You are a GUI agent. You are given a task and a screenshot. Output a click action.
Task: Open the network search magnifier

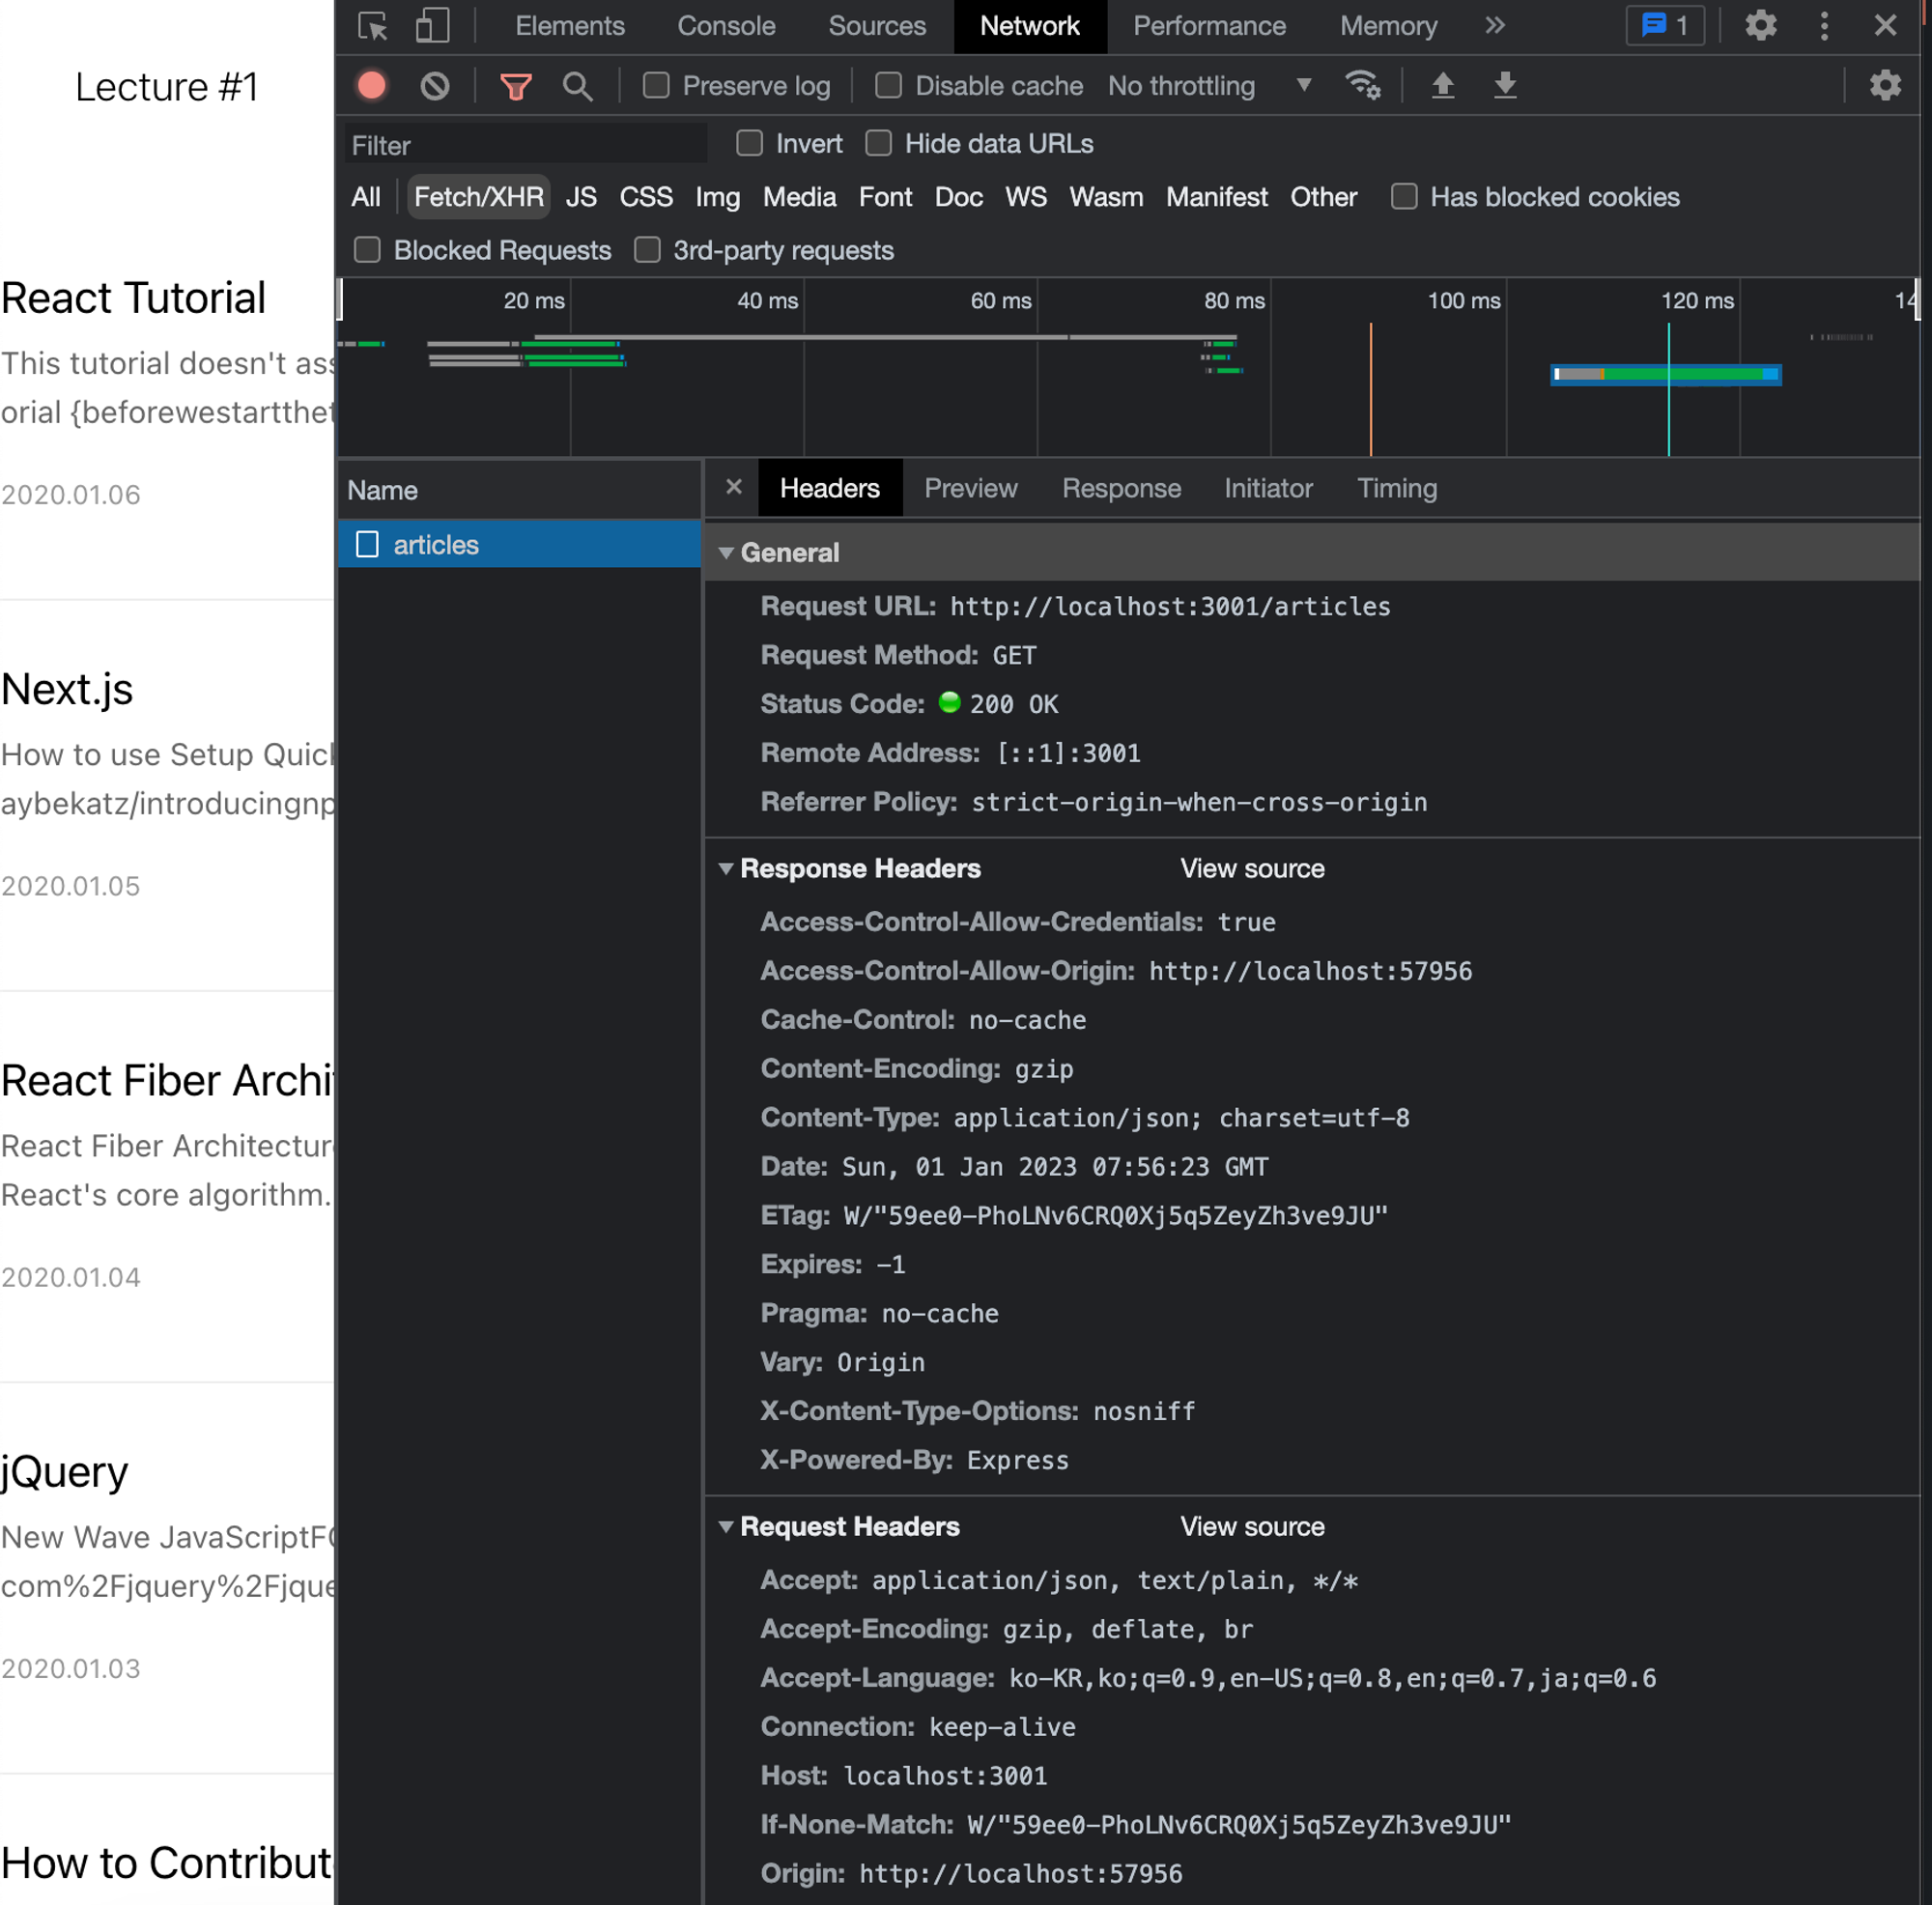(x=577, y=86)
